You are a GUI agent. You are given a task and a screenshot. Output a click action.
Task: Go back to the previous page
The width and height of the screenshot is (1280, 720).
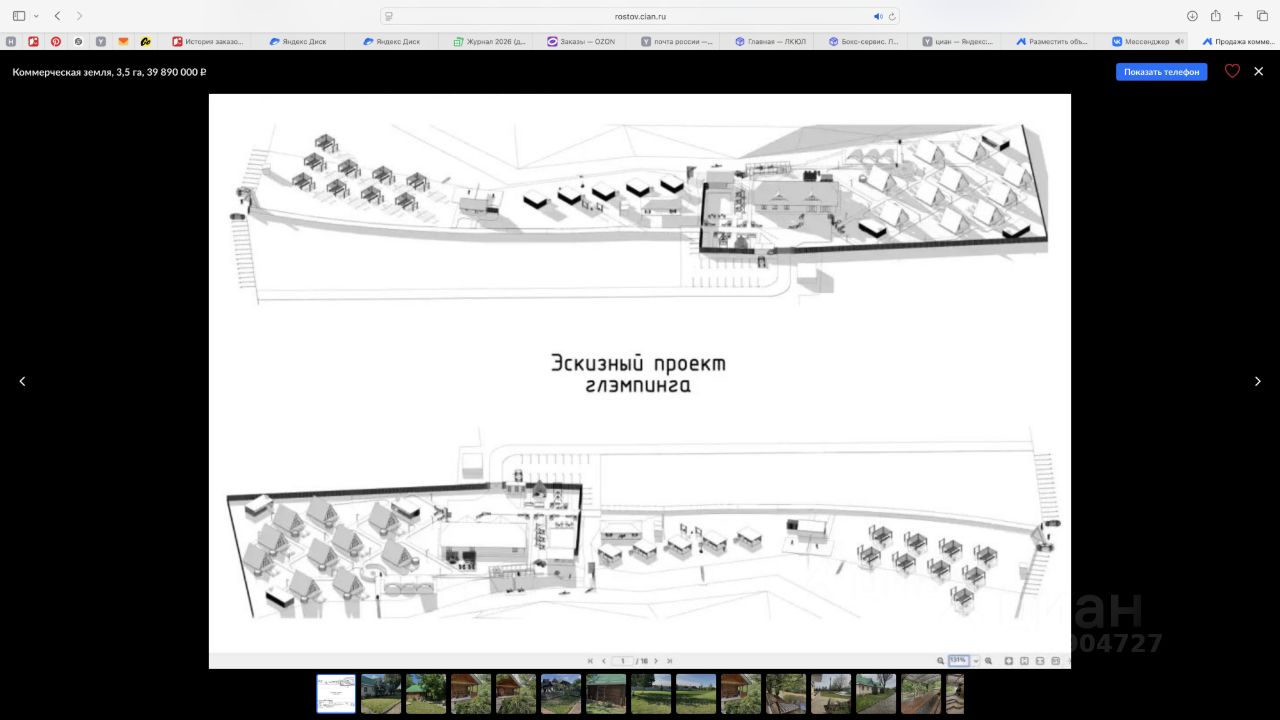click(x=57, y=16)
